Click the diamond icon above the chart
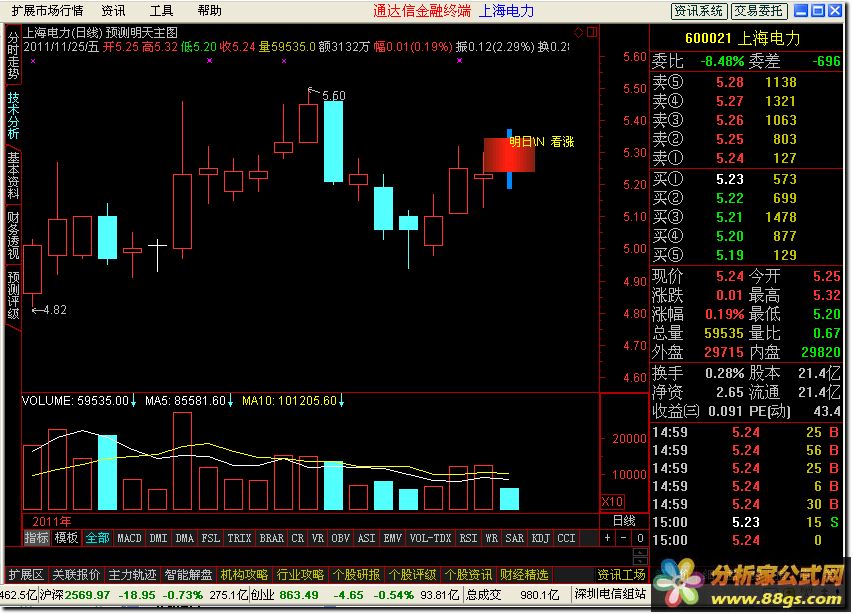The height and width of the screenshot is (614, 853). 579,33
